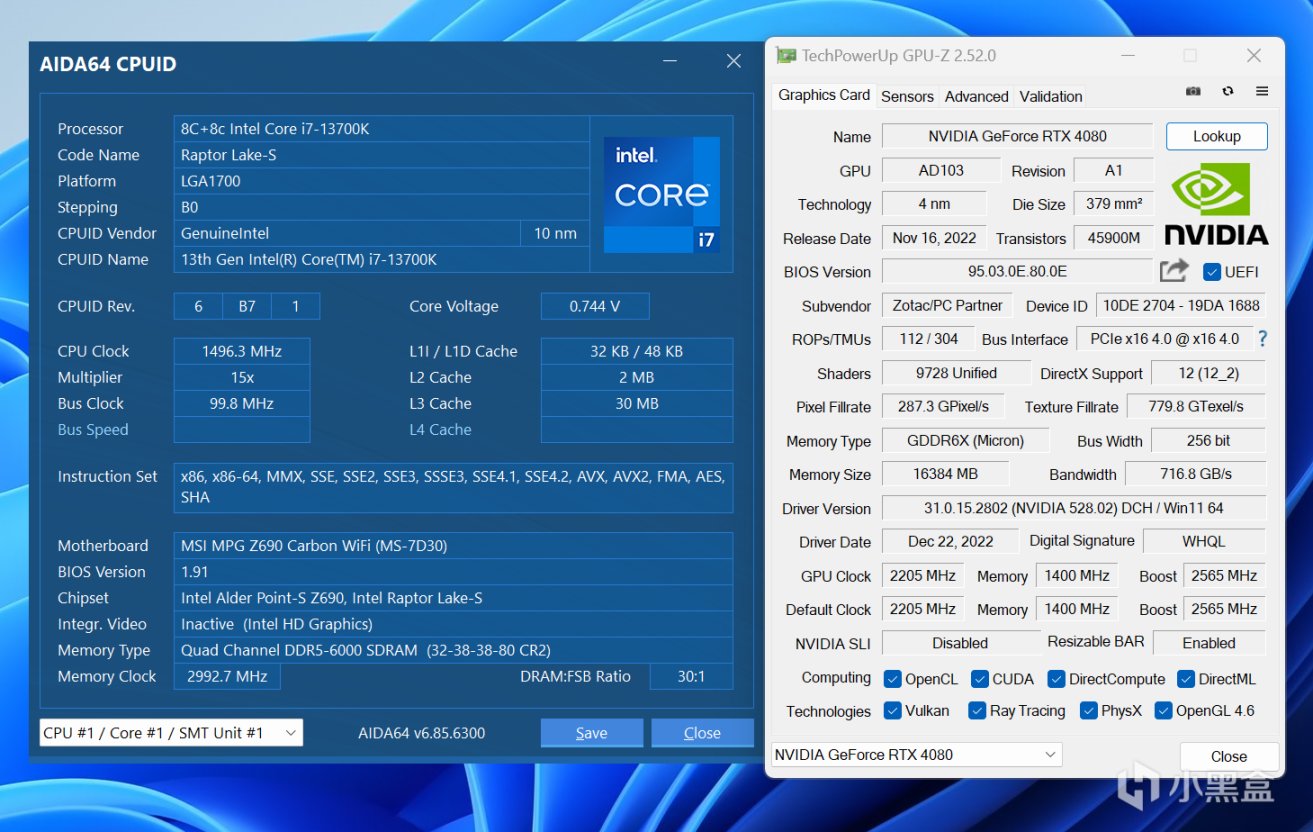Screen dimensions: 1313x832
Task: Click the BIOS share/export arrow icon
Action: (x=1174, y=271)
